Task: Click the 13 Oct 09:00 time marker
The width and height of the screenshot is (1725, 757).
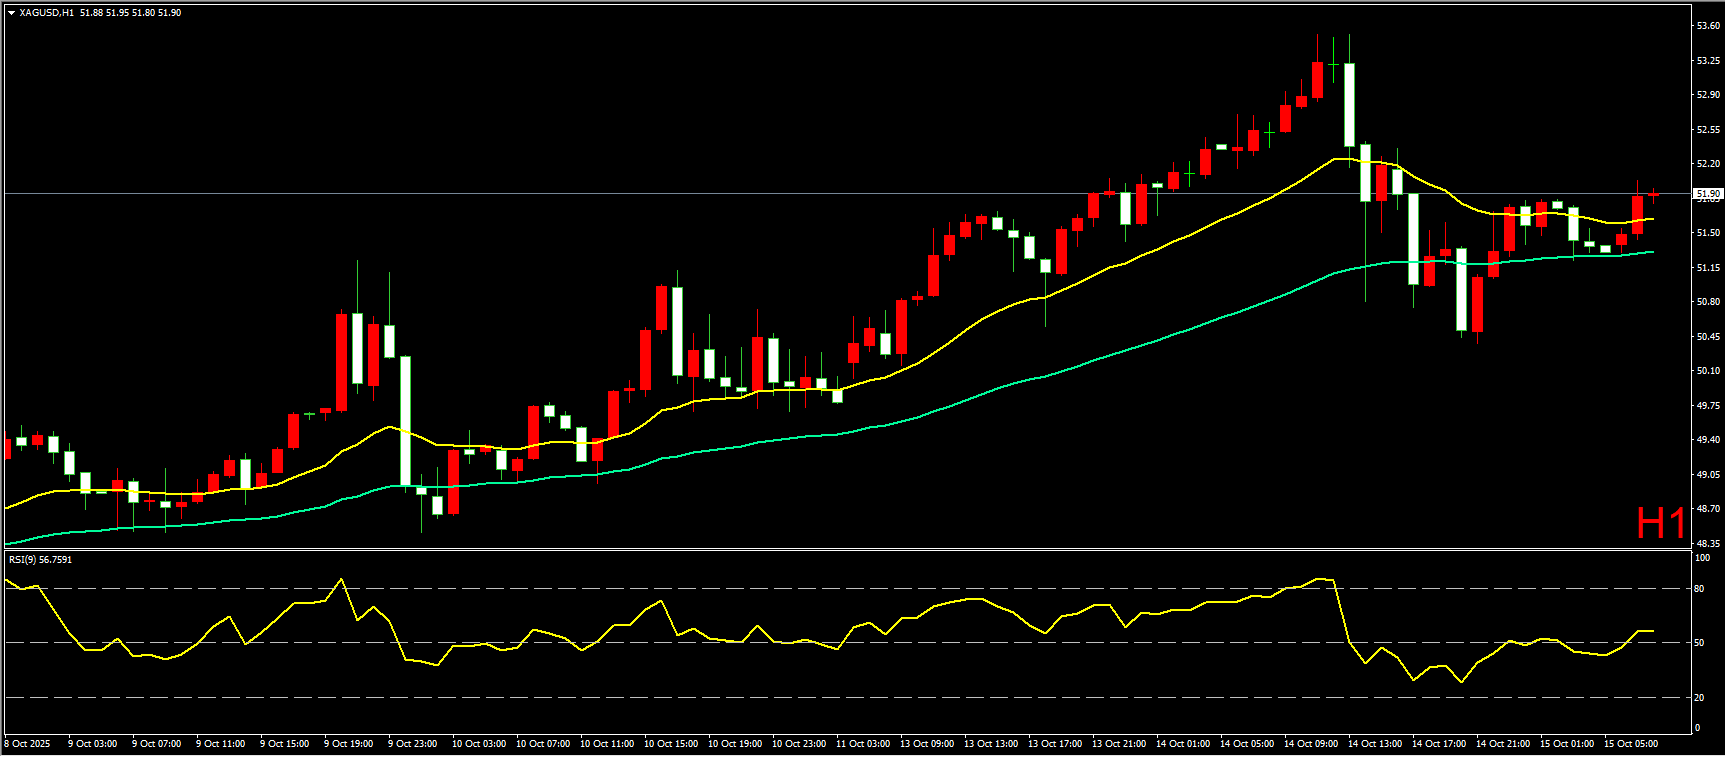Action: [x=926, y=744]
